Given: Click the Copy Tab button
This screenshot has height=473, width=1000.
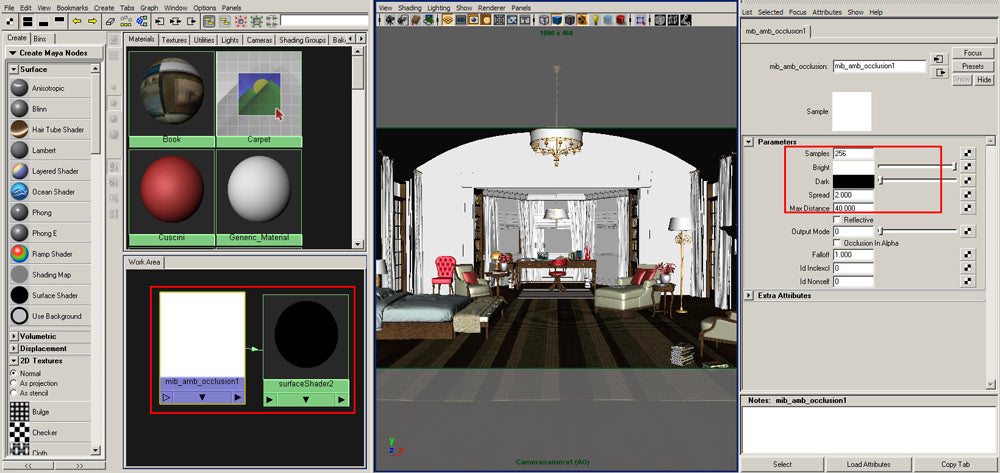Looking at the screenshot, I should pos(955,464).
